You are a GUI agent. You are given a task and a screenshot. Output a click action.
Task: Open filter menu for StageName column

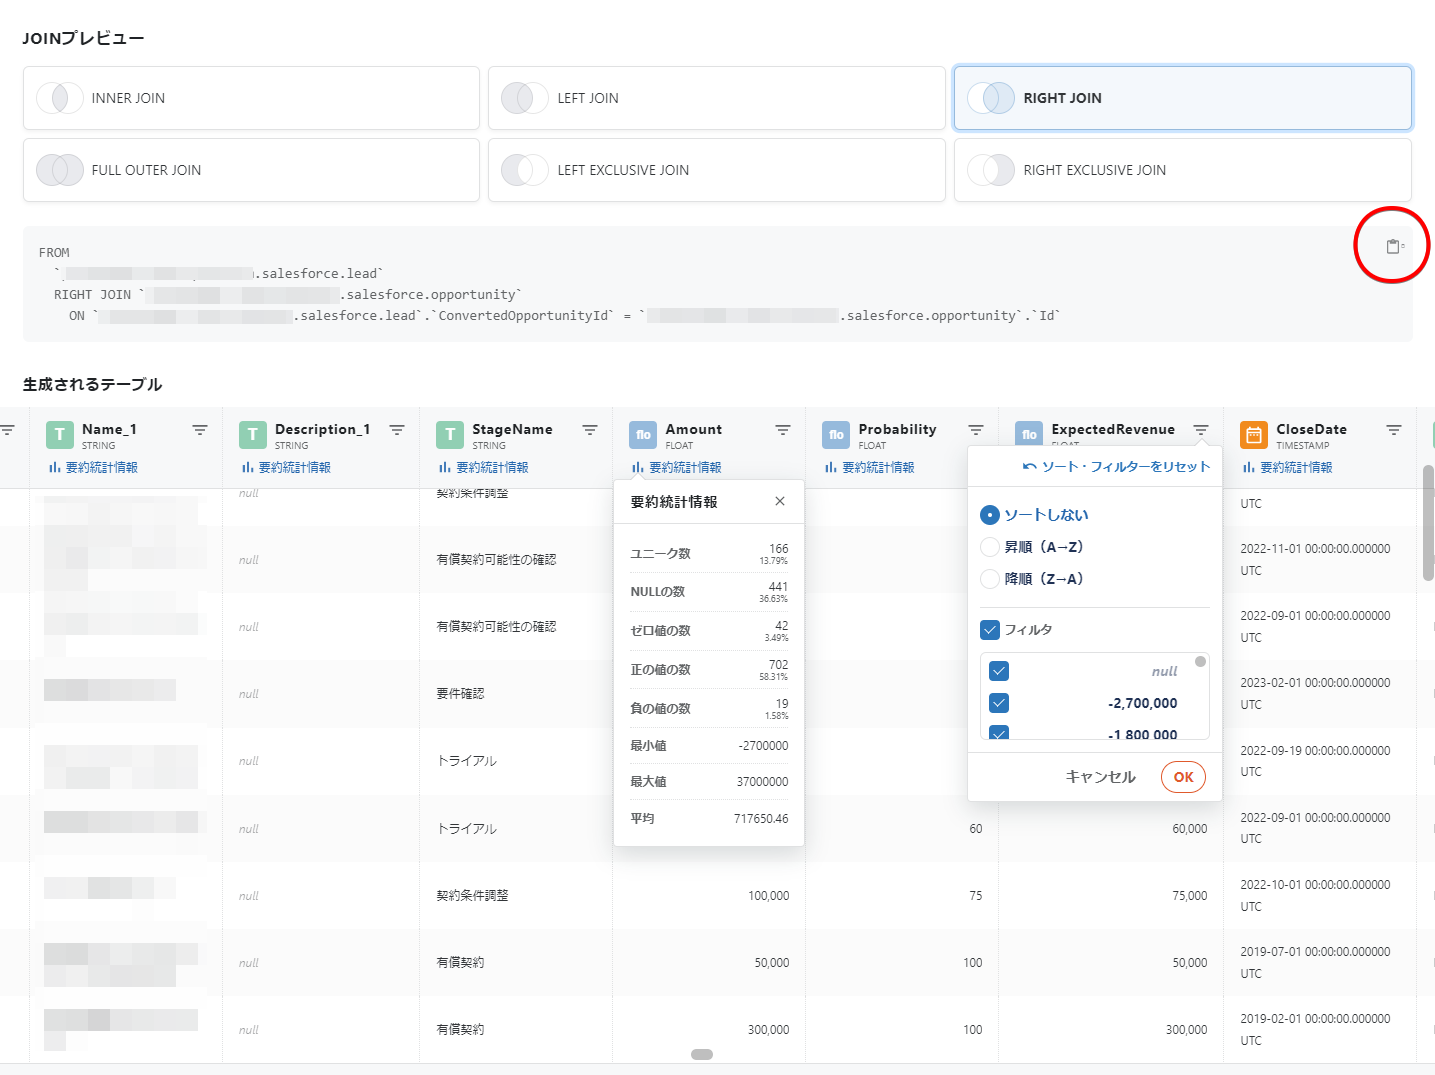click(x=590, y=430)
